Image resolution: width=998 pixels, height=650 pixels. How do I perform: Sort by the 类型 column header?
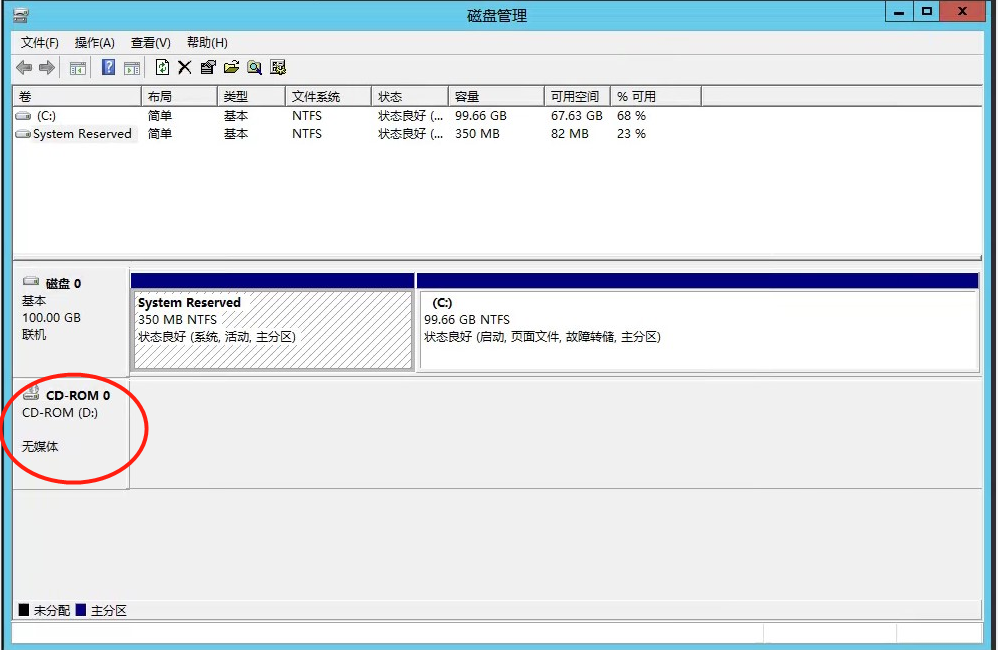251,97
